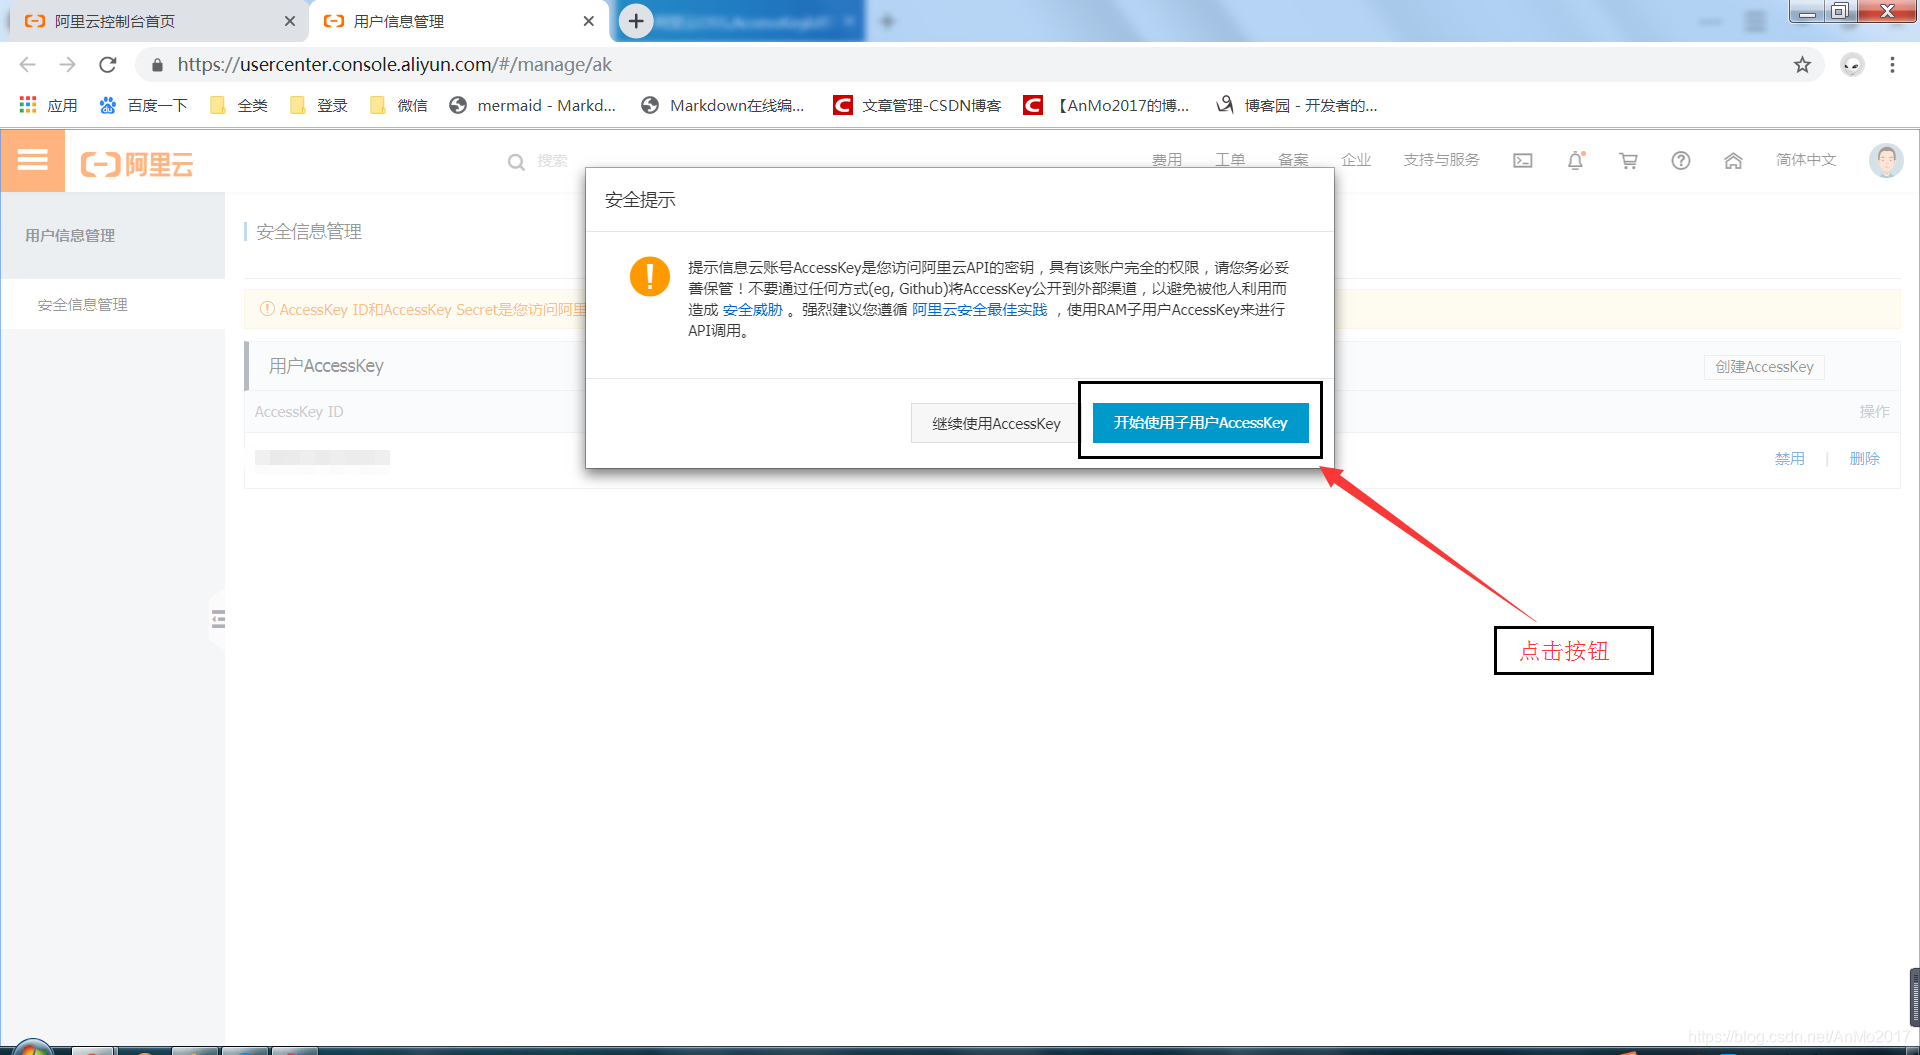The width and height of the screenshot is (1920, 1055).
Task: Open the CloudShell terminal icon
Action: pyautogui.click(x=1522, y=160)
